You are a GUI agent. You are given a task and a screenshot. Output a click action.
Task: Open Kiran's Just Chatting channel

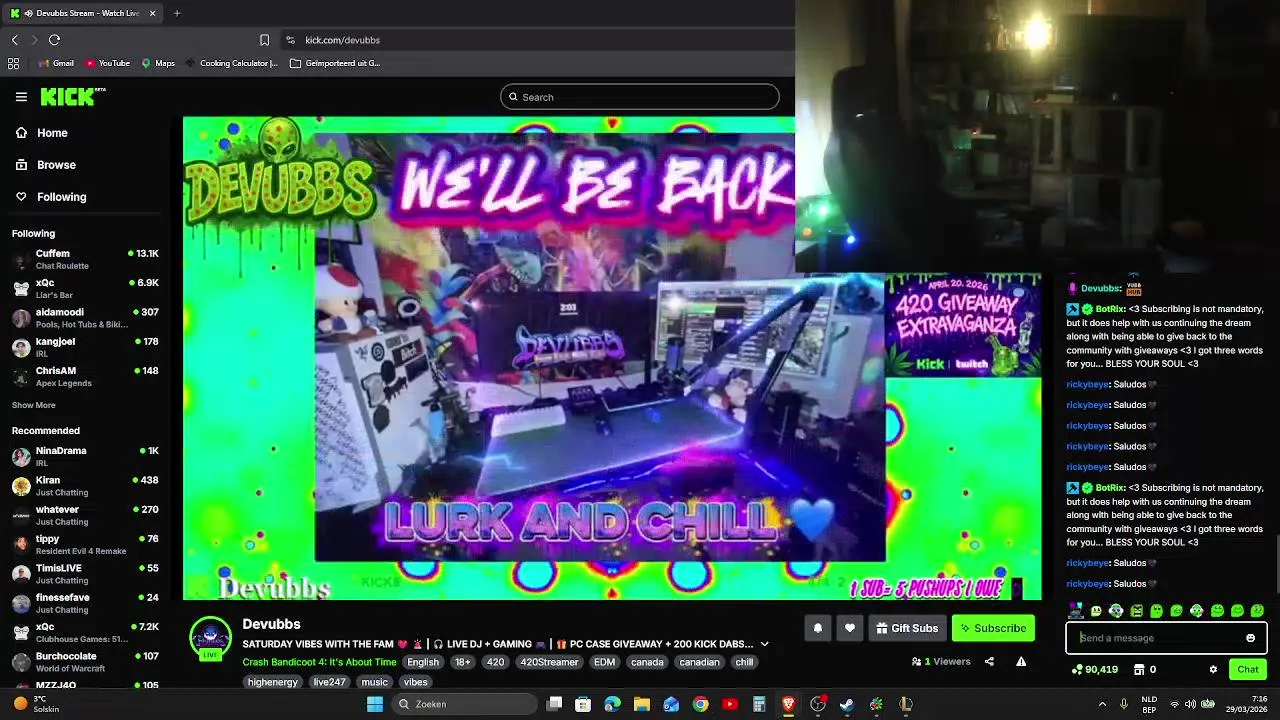[85, 486]
